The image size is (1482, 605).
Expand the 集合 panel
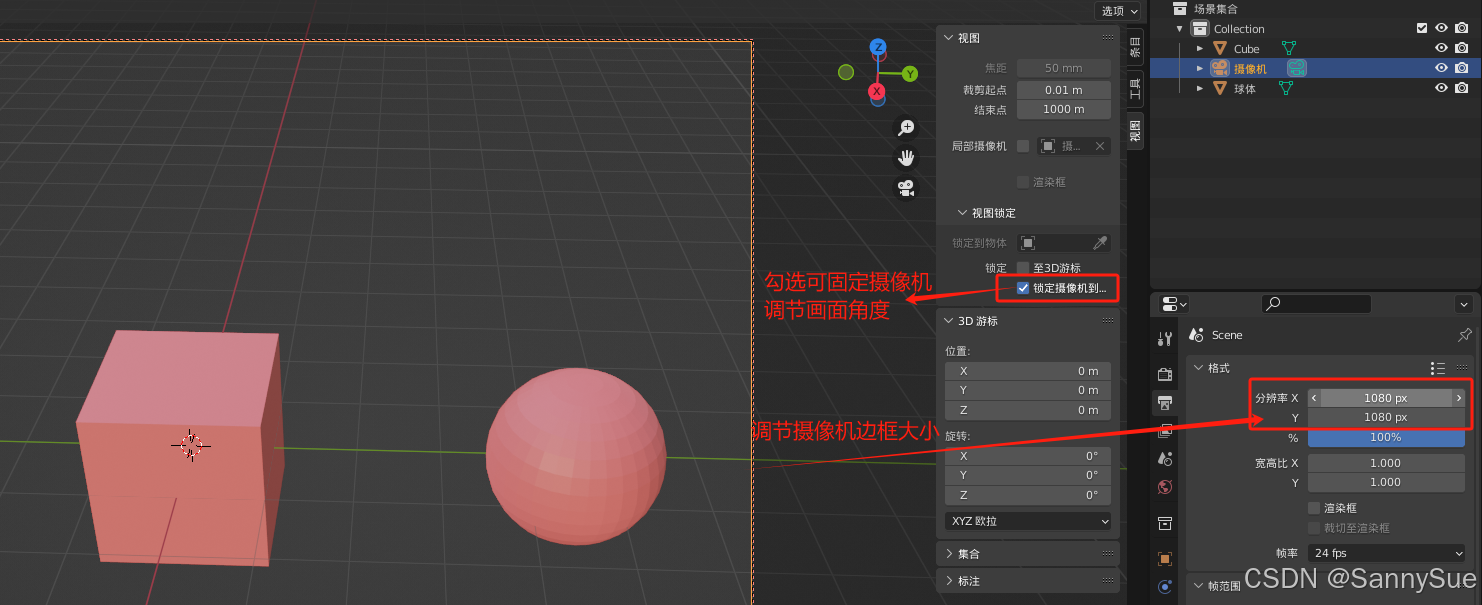coord(949,554)
